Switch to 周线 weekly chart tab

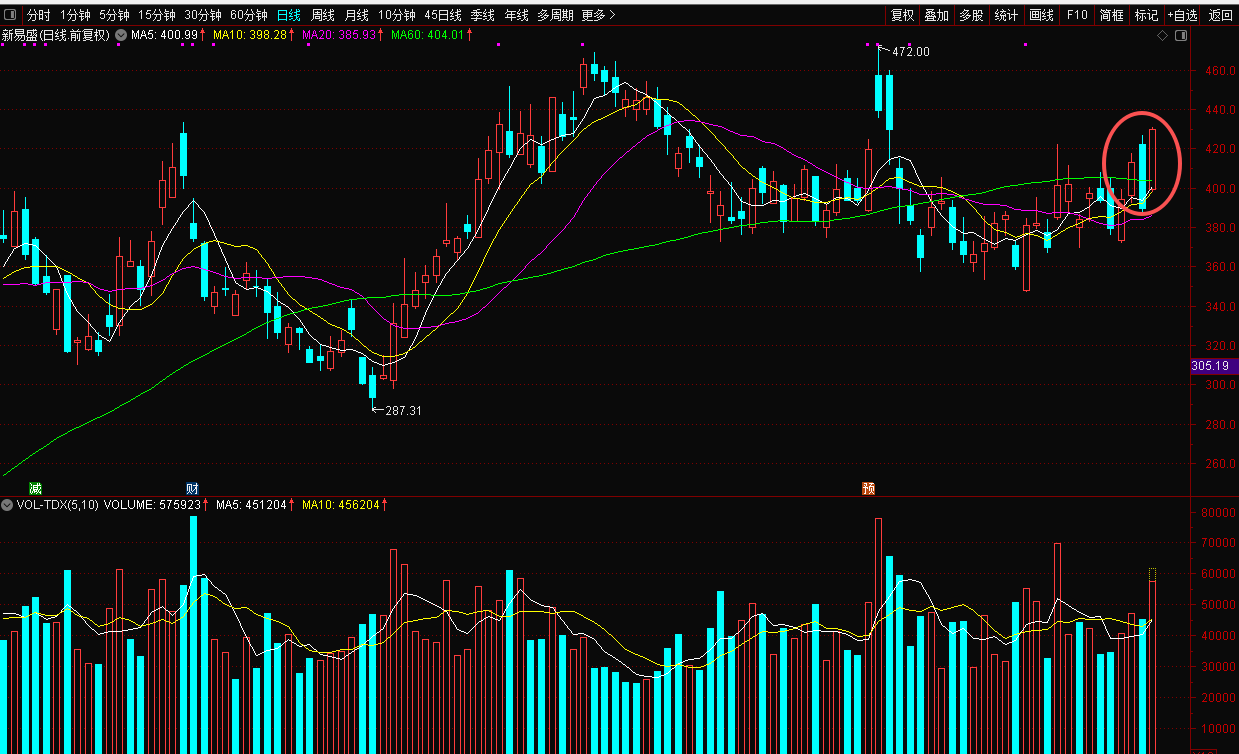coord(322,15)
